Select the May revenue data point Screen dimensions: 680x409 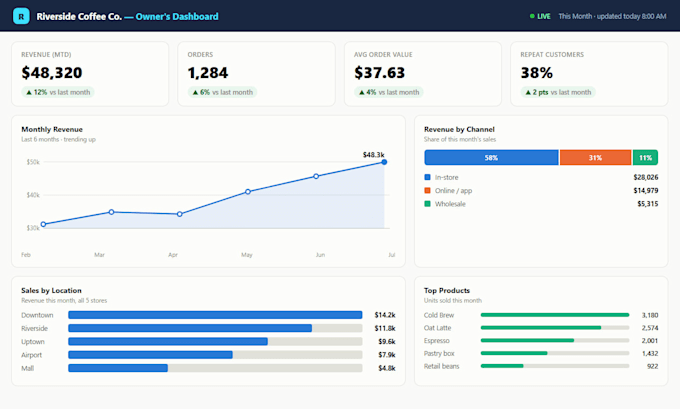click(x=248, y=191)
